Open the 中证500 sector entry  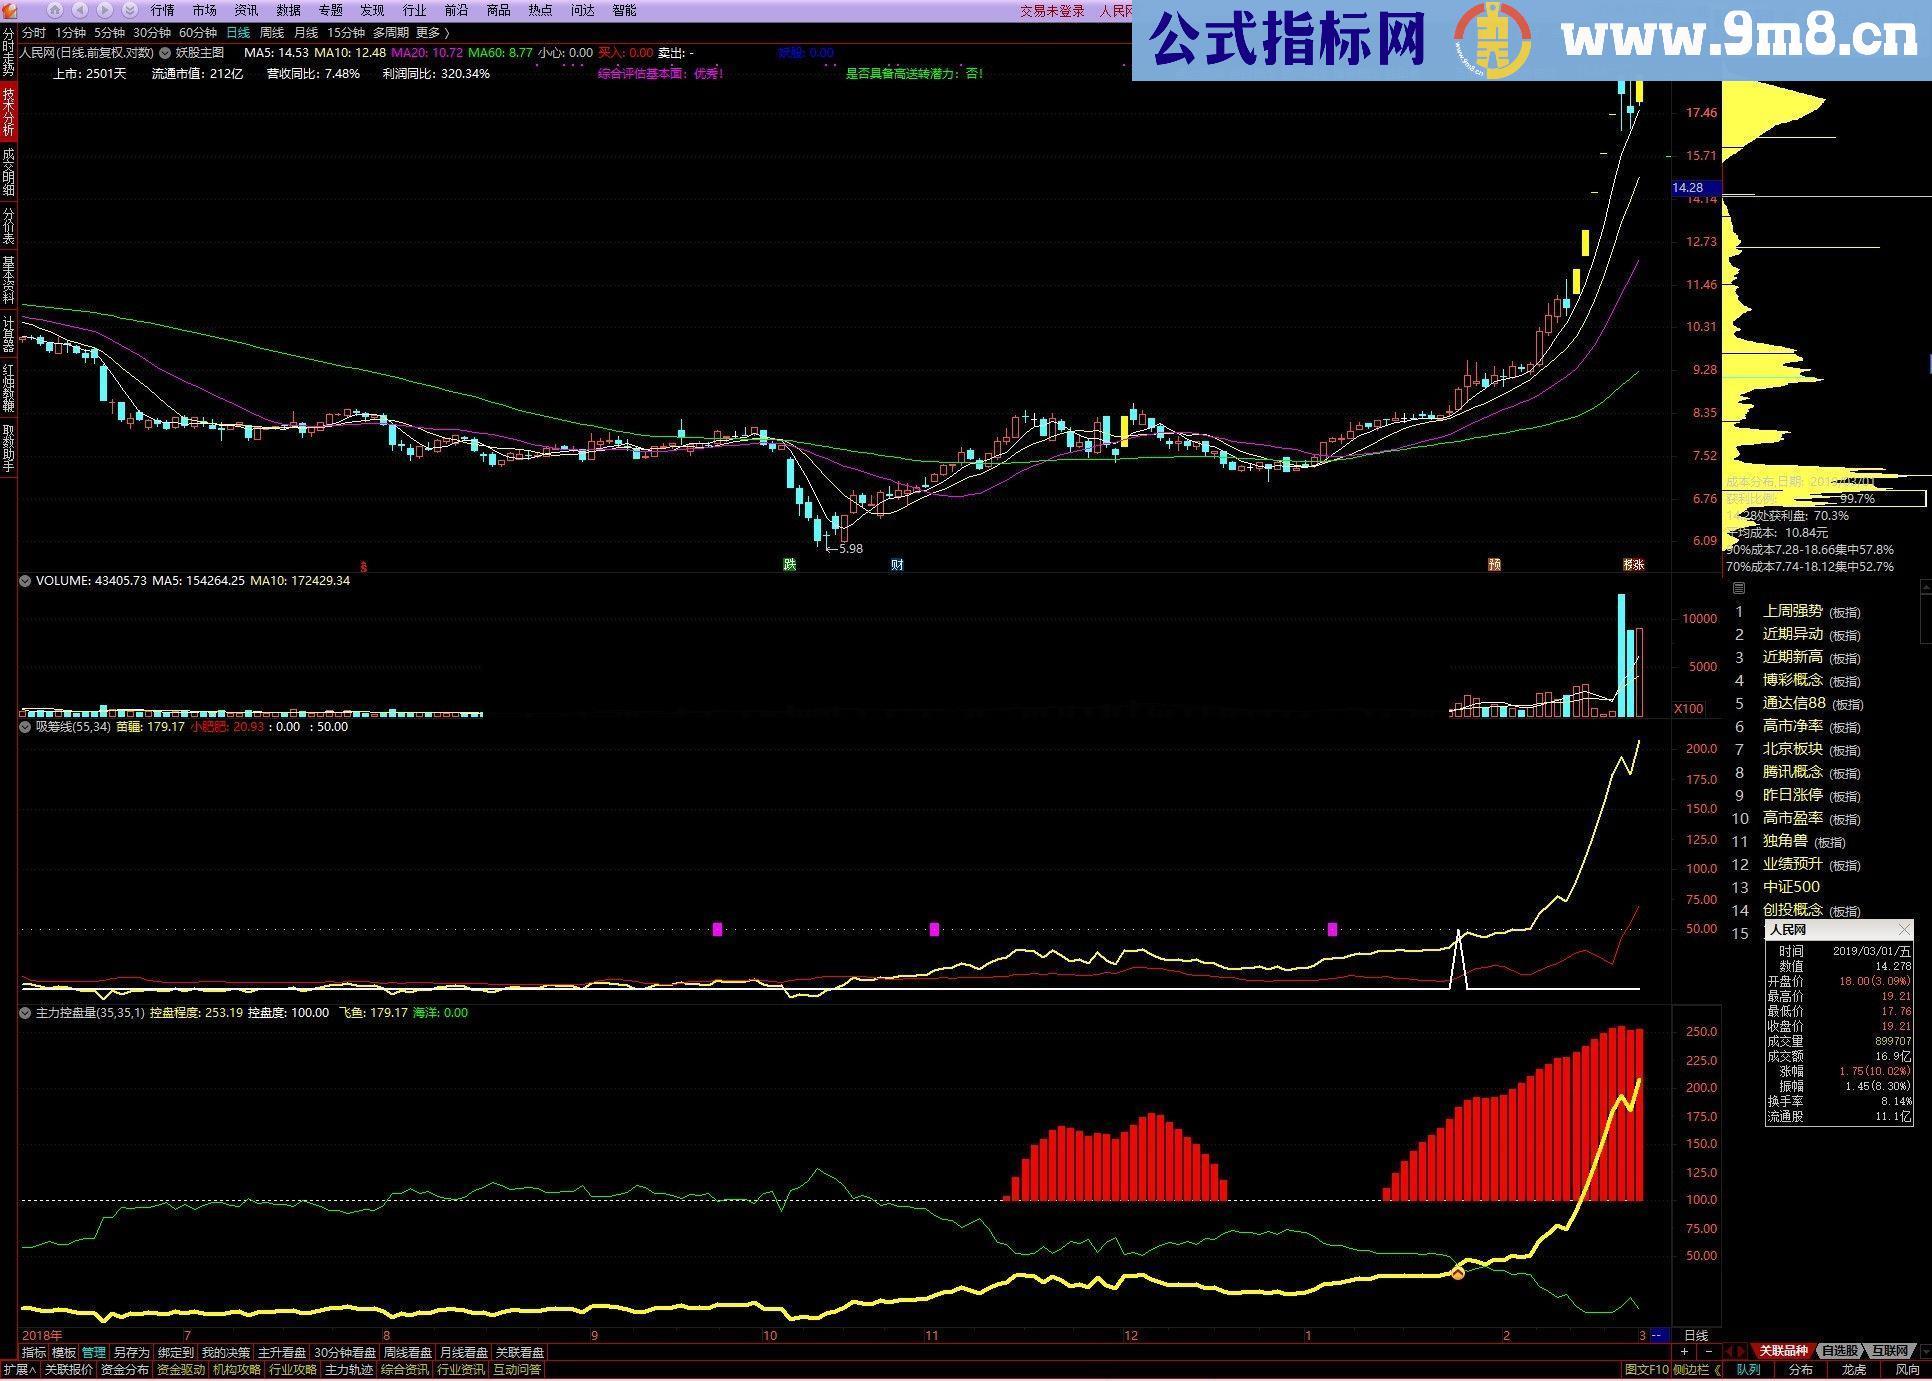[1791, 887]
